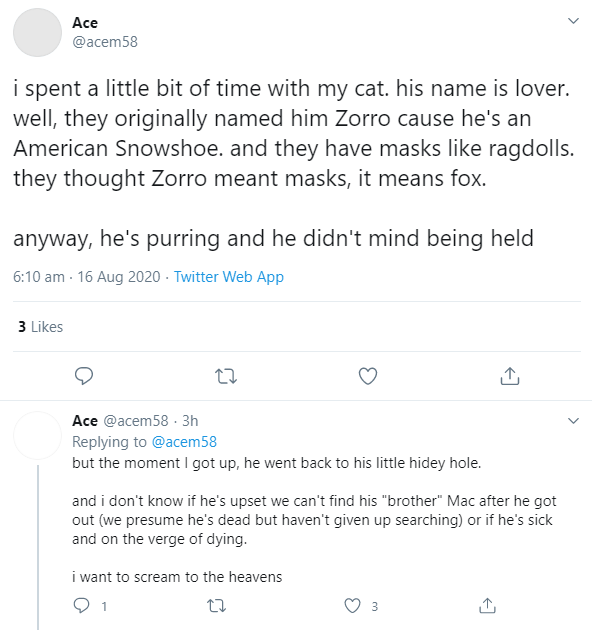Open the main tweet's options chevron menu
Image resolution: width=592 pixels, height=630 pixels.
(x=573, y=20)
